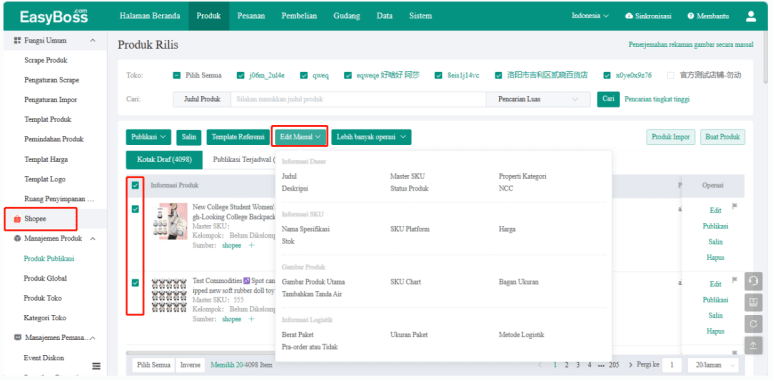
Task: Uncheck the j06m_2ul4e store checkbox
Action: coord(240,76)
